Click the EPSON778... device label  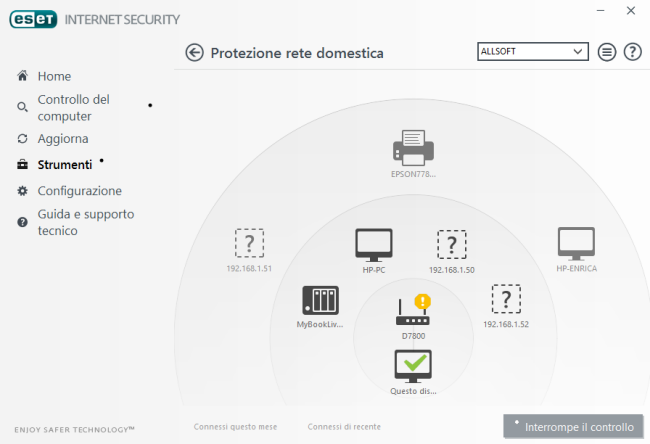[413, 174]
